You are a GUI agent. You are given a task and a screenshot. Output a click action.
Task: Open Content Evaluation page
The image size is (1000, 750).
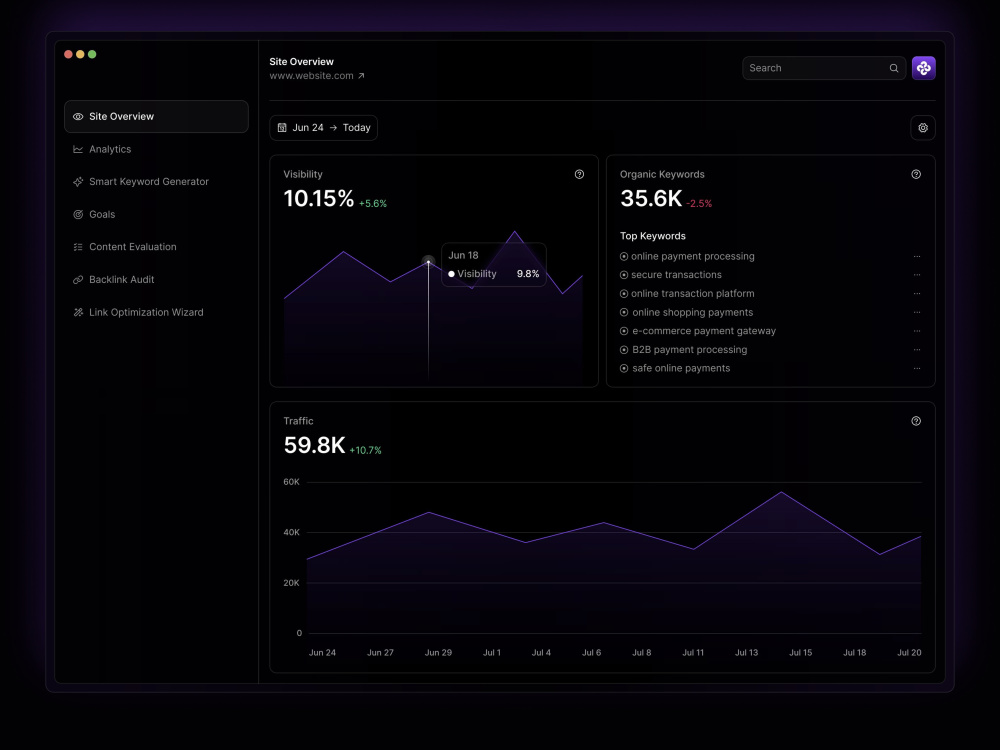(x=133, y=247)
